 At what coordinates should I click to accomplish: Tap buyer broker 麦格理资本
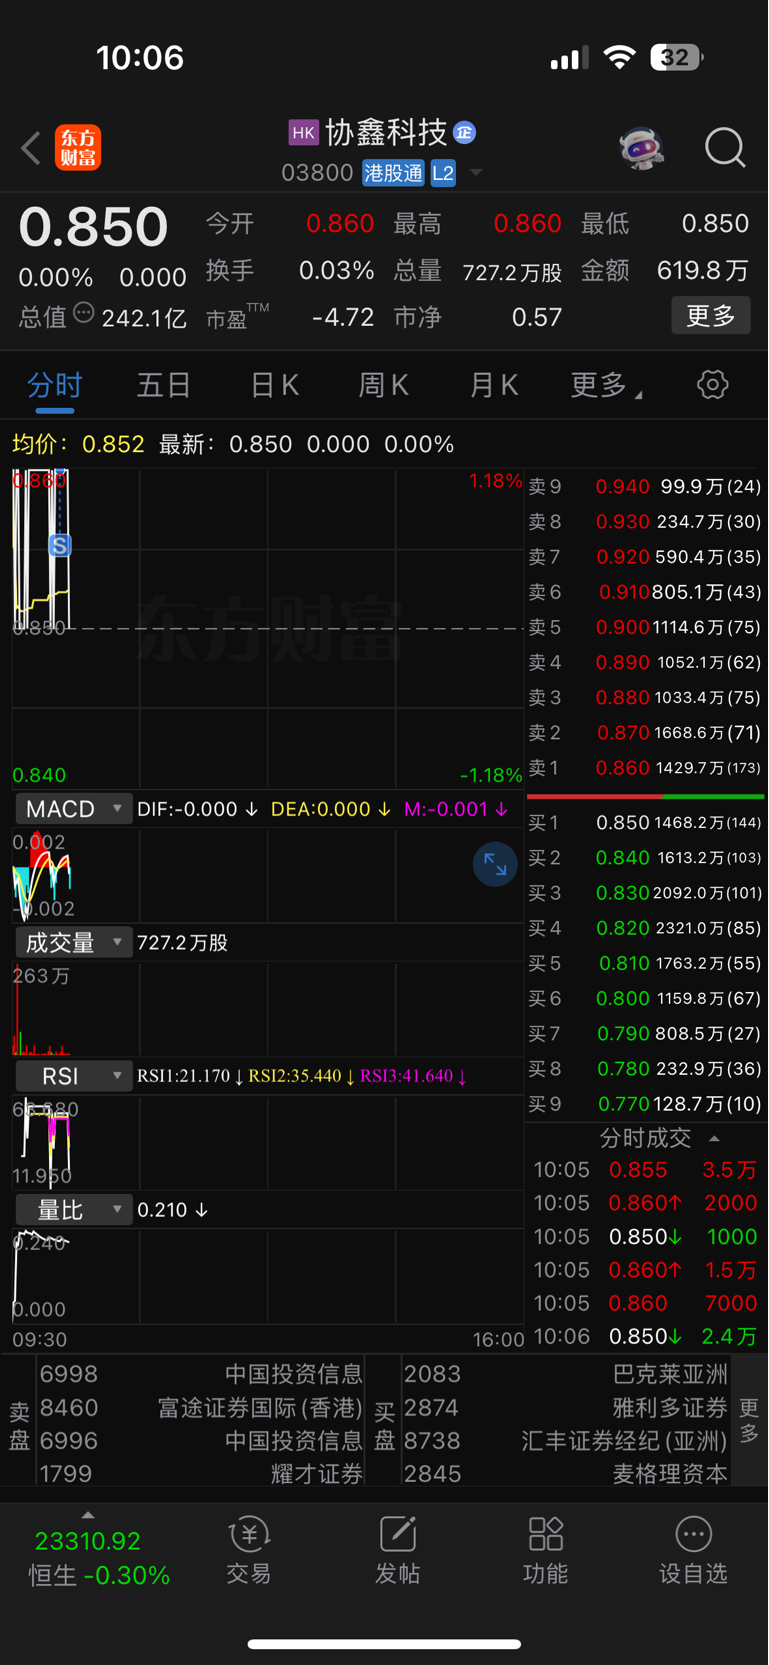click(670, 1474)
